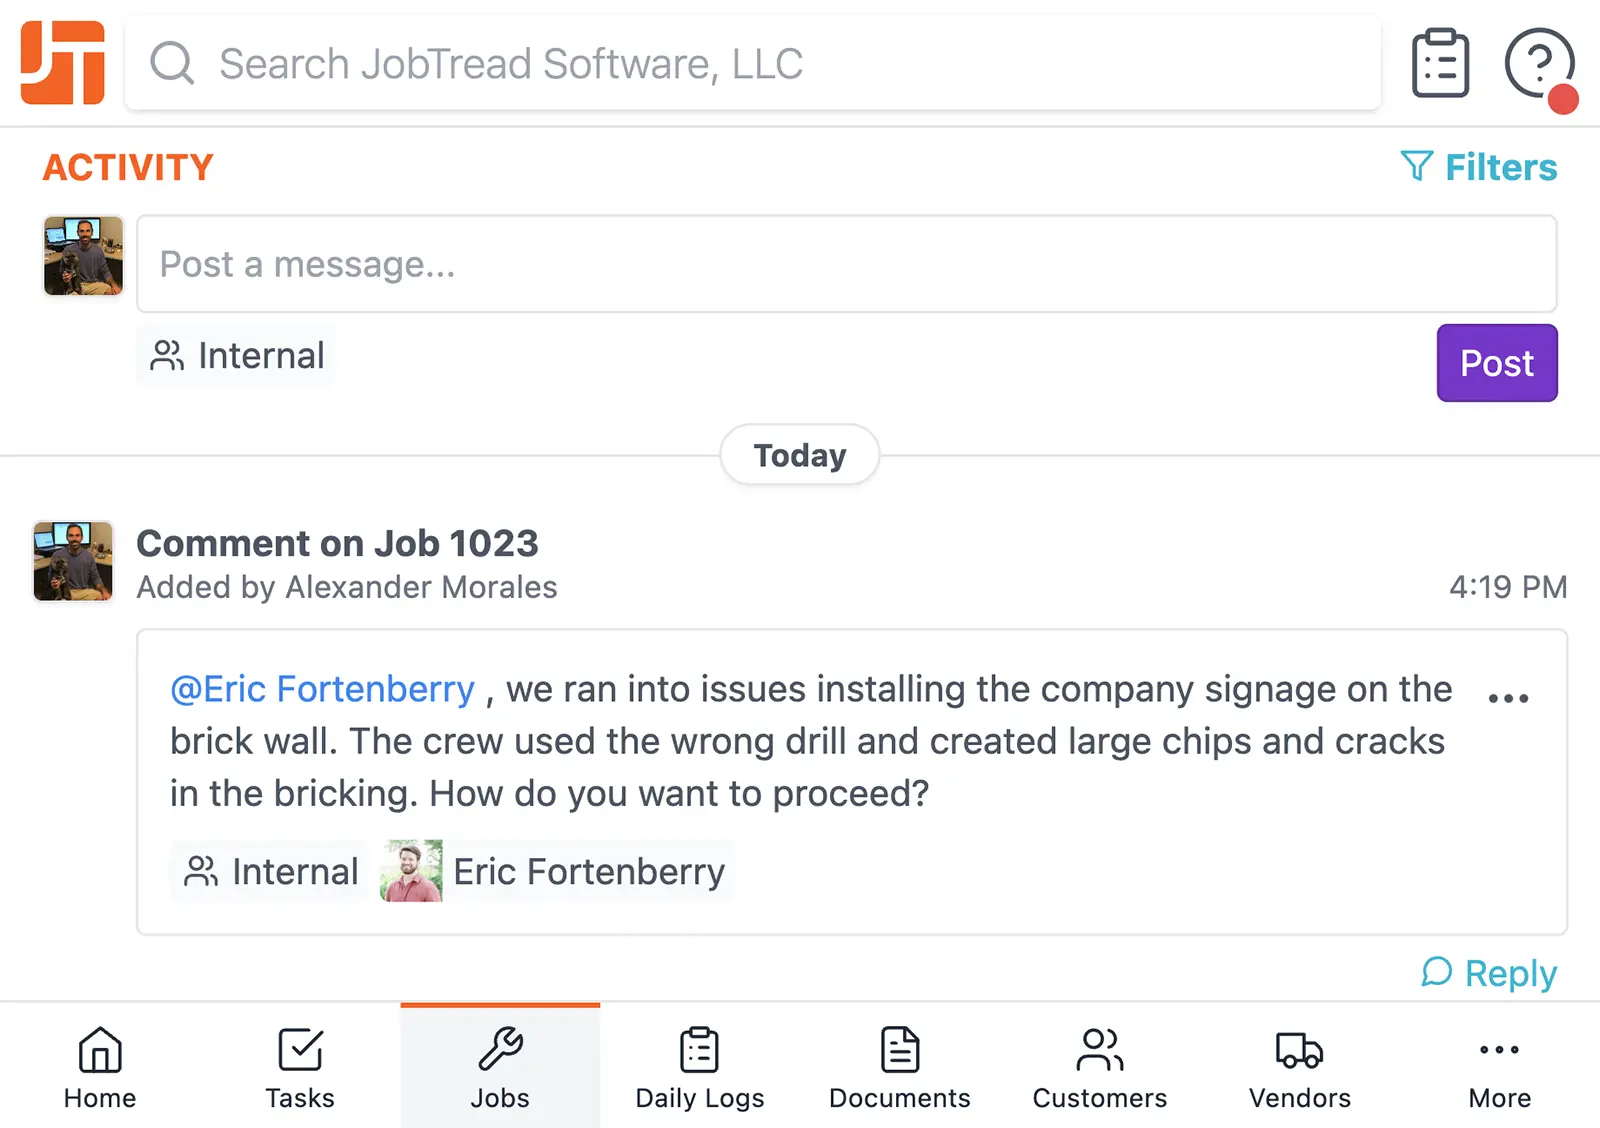Click the Post button
Image resolution: width=1600 pixels, height=1128 pixels.
[x=1496, y=363]
